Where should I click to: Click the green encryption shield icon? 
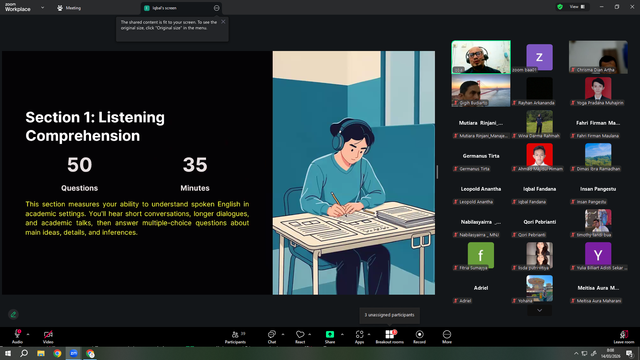coord(560,7)
